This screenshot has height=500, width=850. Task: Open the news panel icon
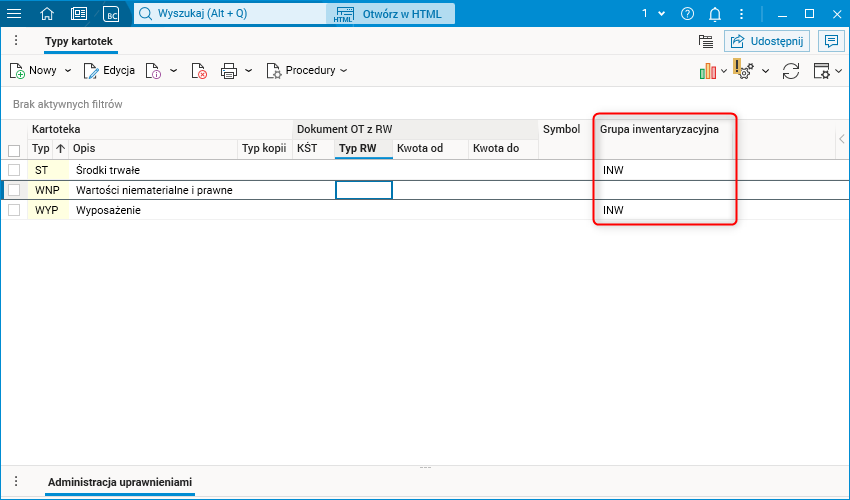coord(79,14)
